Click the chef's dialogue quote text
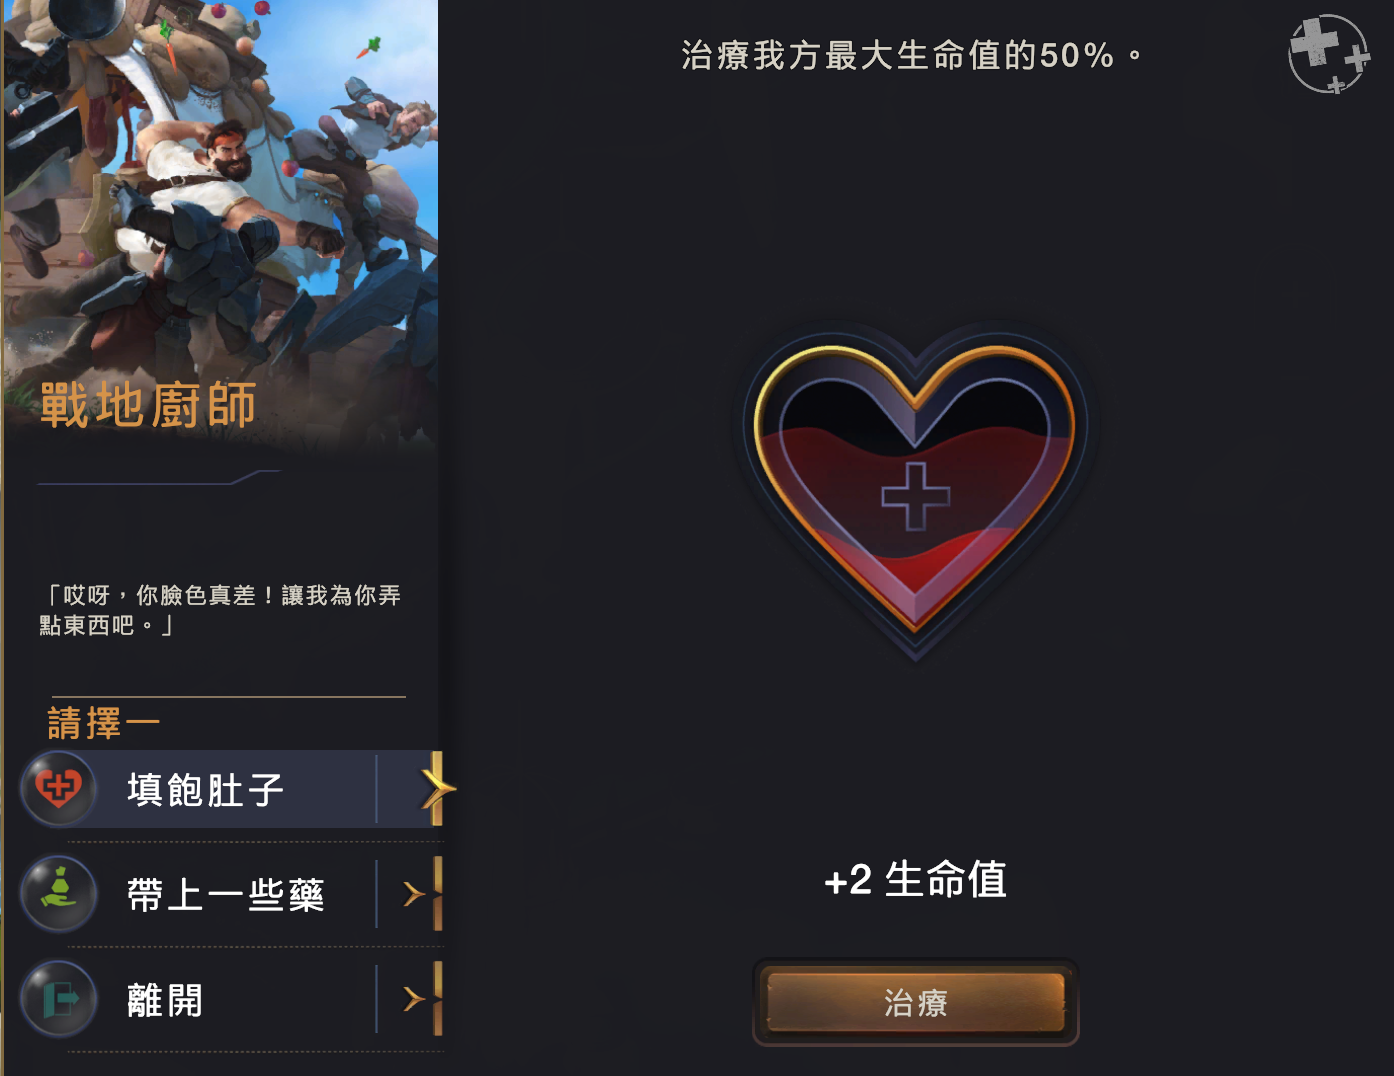Screen dimensions: 1394x1076 (220, 610)
